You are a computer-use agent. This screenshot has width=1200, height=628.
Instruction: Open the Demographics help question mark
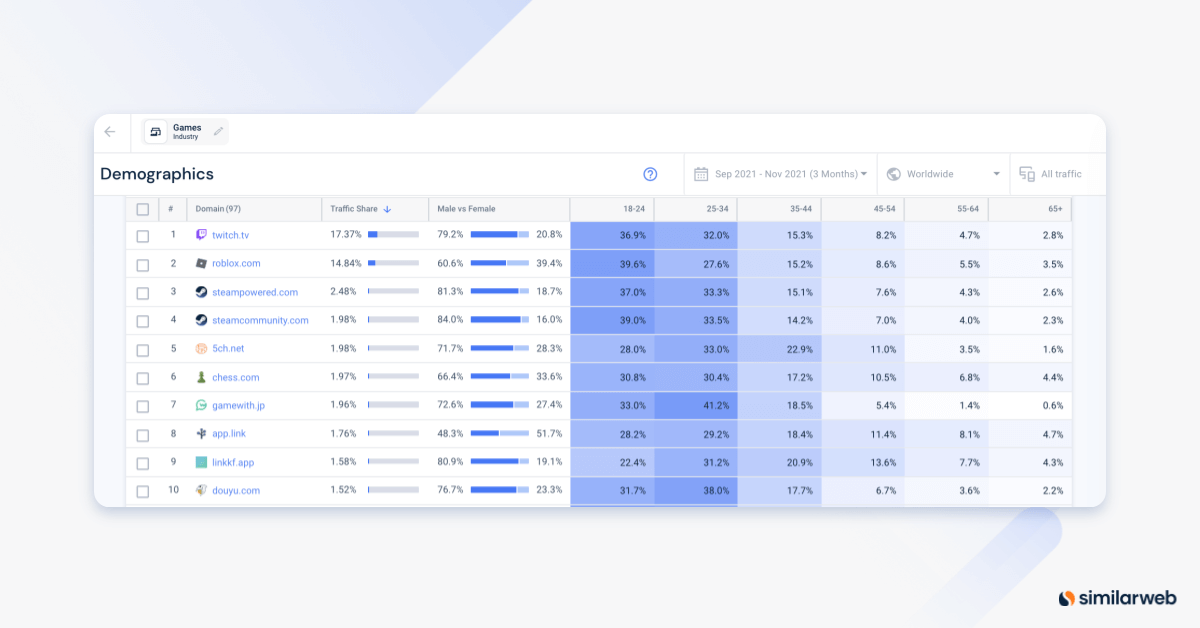click(x=651, y=174)
